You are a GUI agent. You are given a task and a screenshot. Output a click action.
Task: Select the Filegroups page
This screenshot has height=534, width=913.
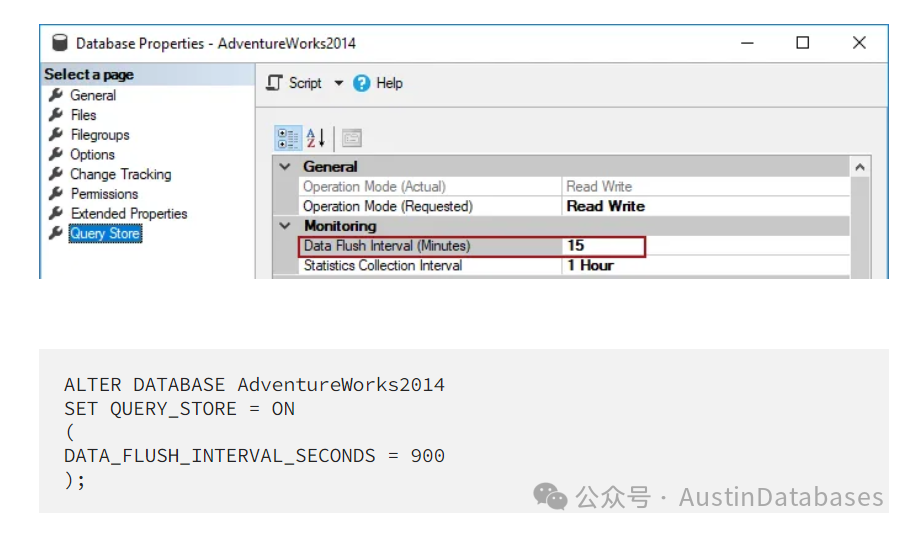pos(100,135)
